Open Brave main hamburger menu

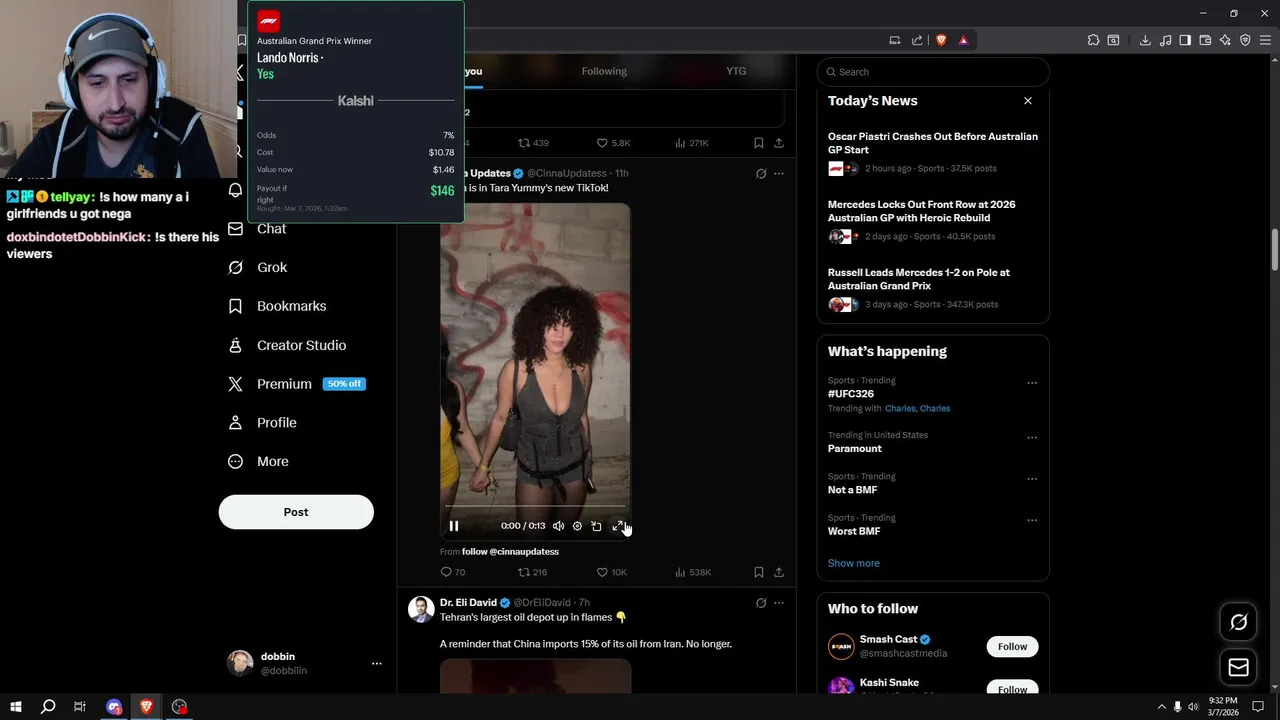(1265, 40)
